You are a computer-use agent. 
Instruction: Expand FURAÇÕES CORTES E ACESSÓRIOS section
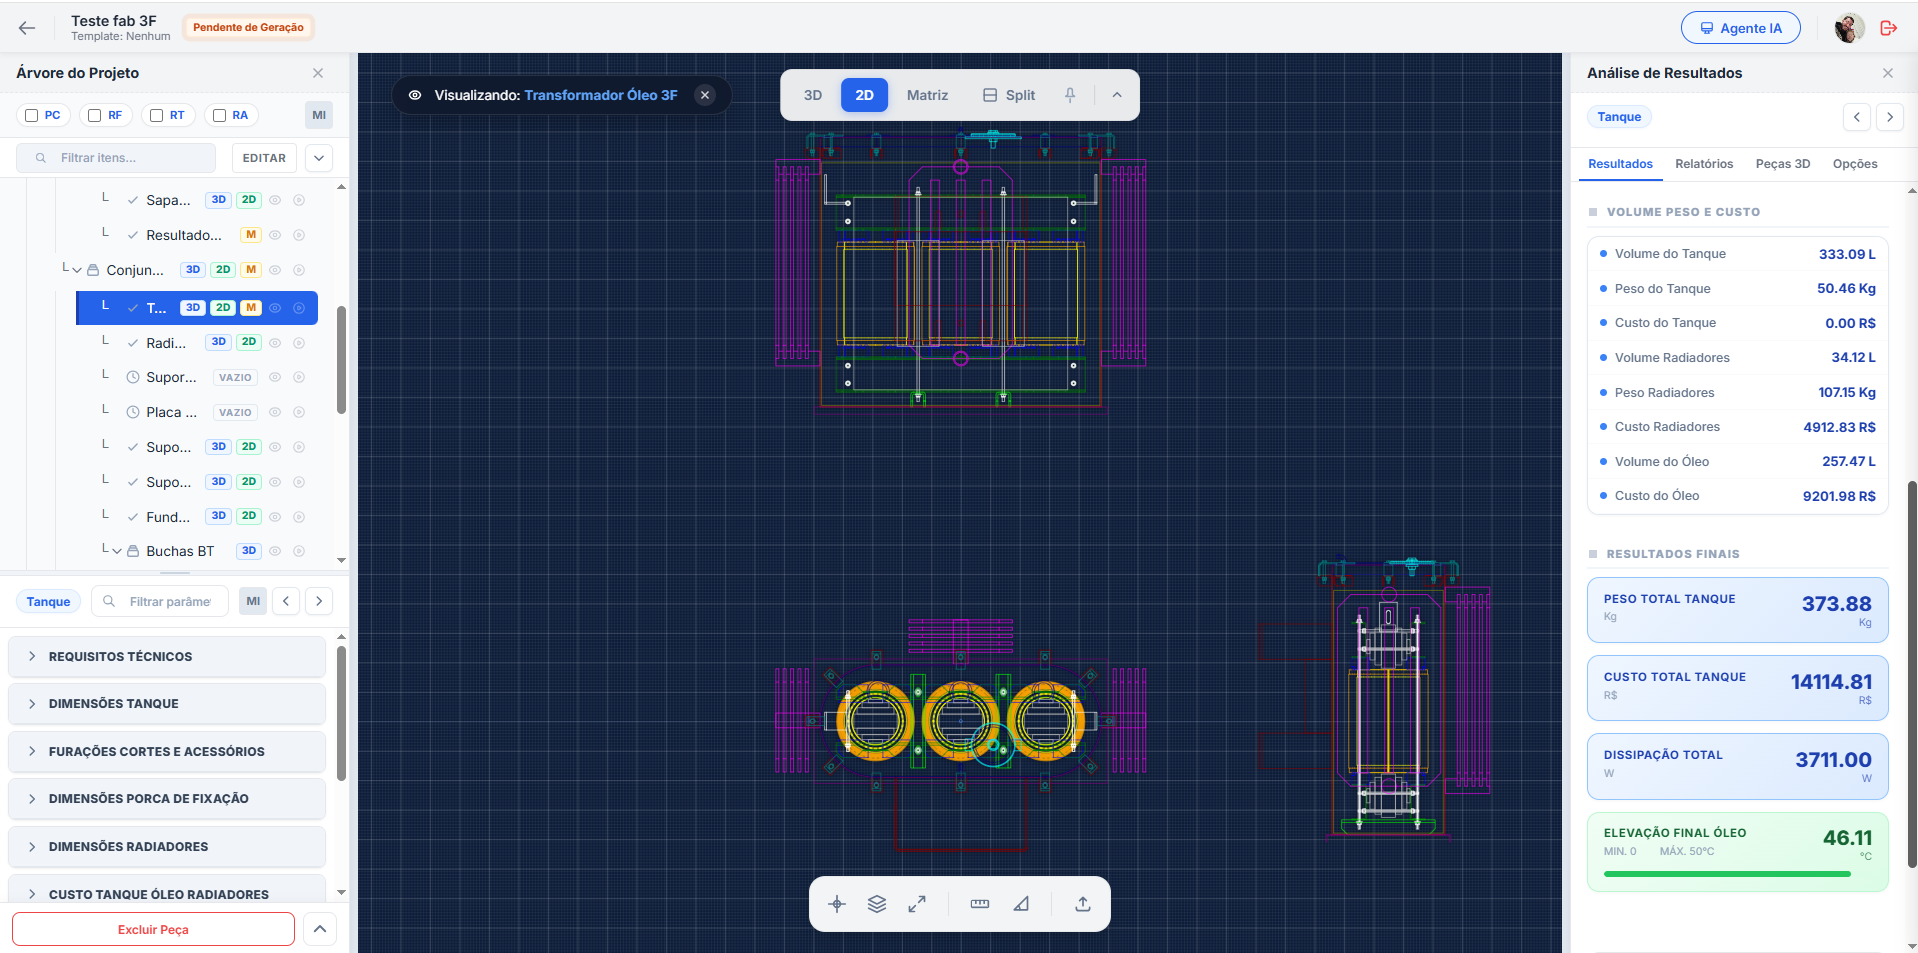pos(167,752)
